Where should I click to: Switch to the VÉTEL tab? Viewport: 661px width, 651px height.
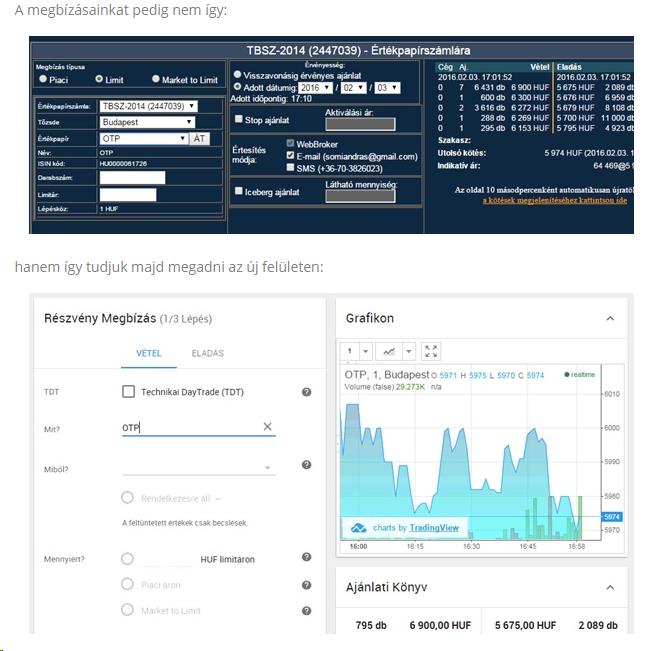[x=149, y=353]
